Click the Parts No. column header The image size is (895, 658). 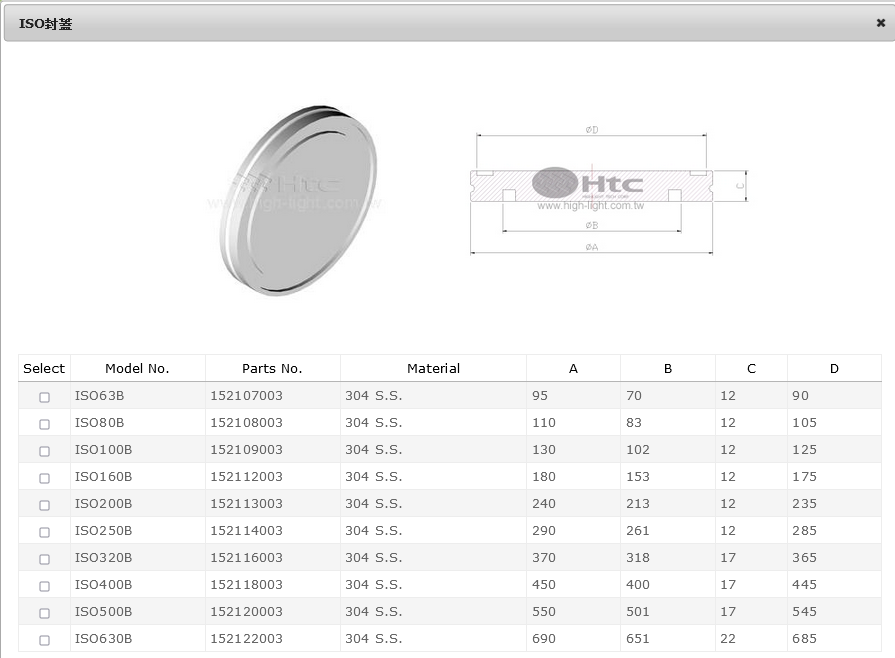pyautogui.click(x=272, y=368)
